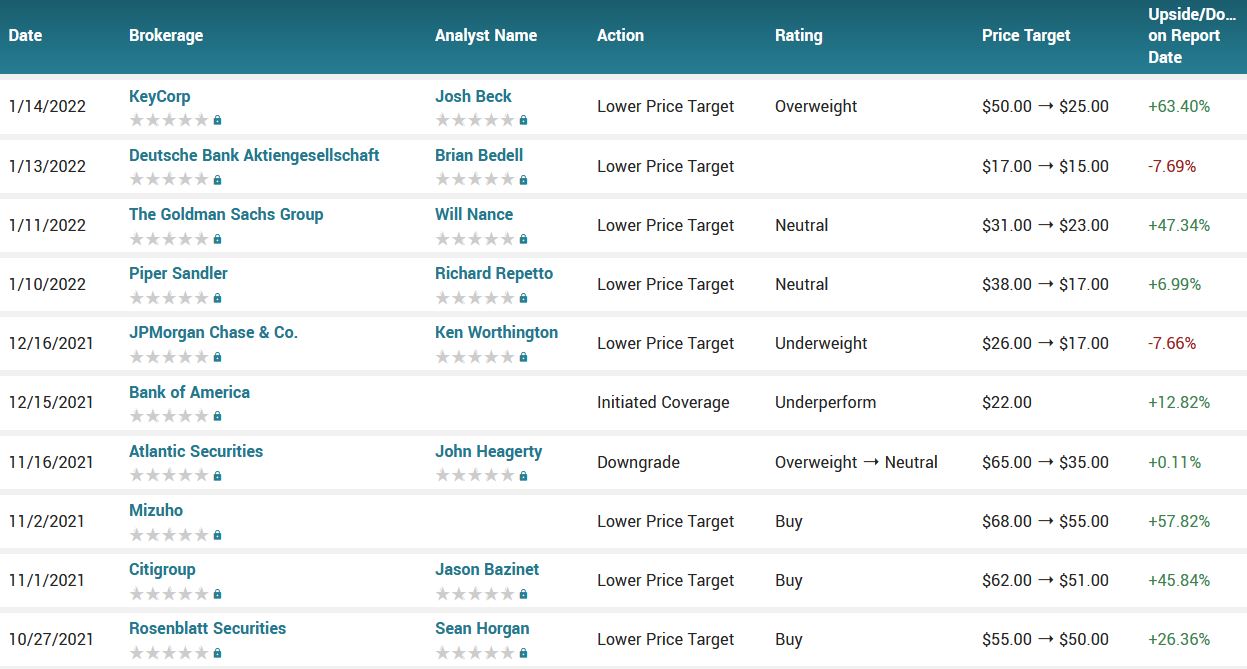This screenshot has width=1247, height=669.
Task: Sort by Action column header
Action: (620, 35)
